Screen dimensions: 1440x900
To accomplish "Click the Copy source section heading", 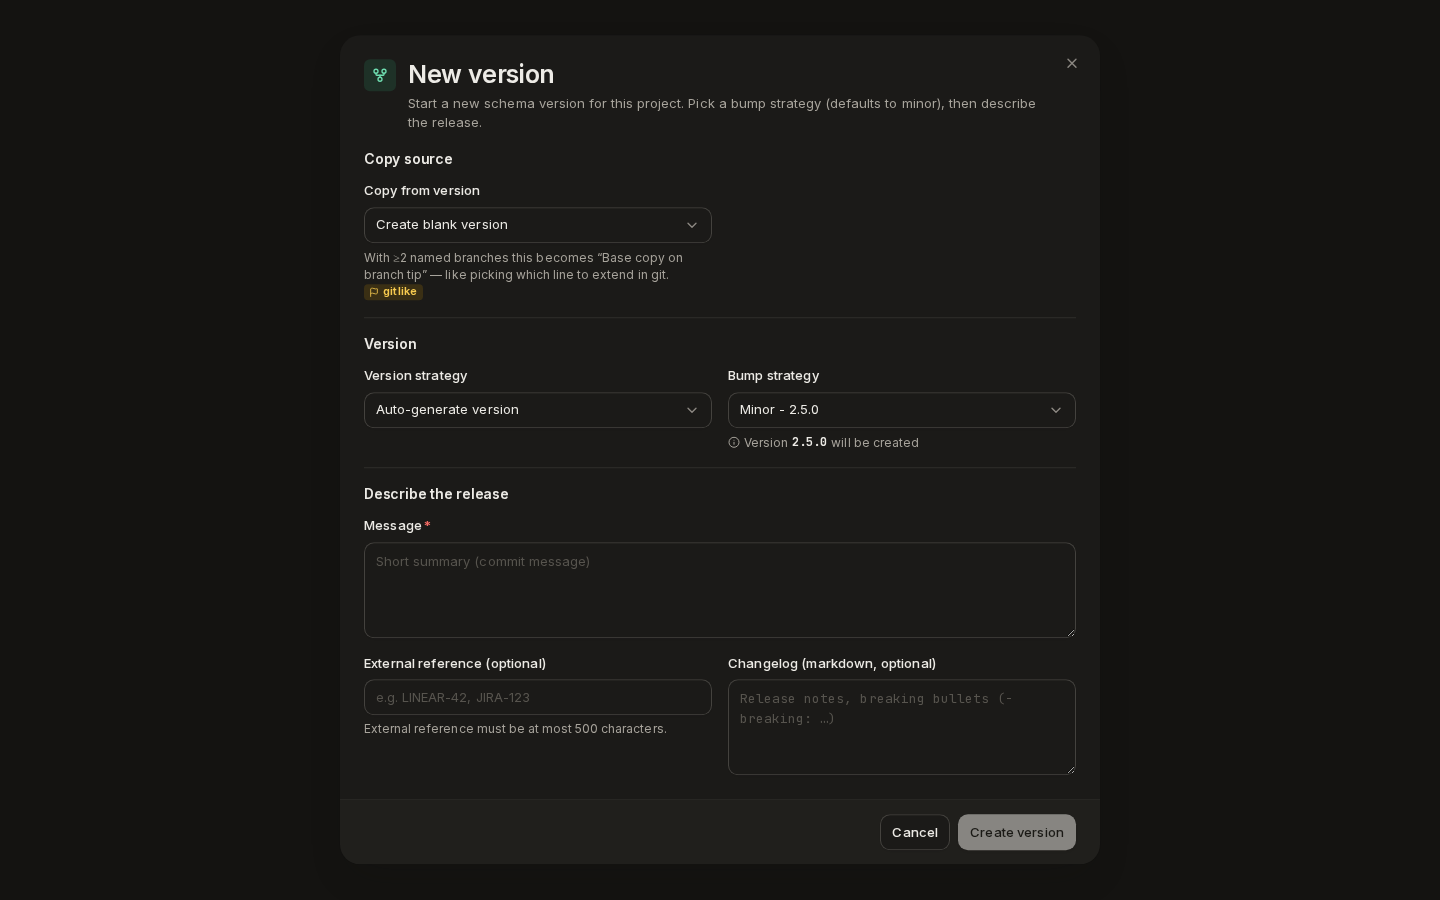I will tap(408, 159).
